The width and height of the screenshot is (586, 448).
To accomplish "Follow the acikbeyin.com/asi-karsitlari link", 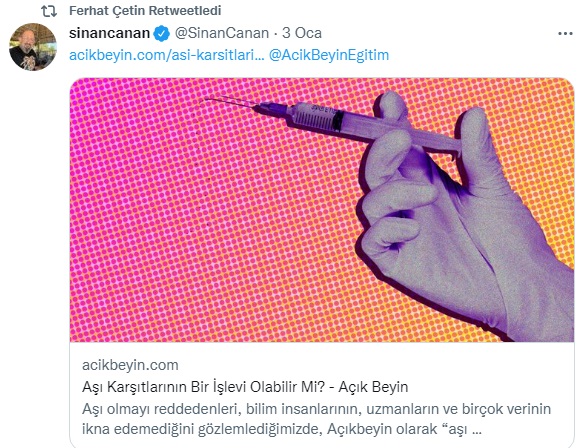I will [167, 55].
